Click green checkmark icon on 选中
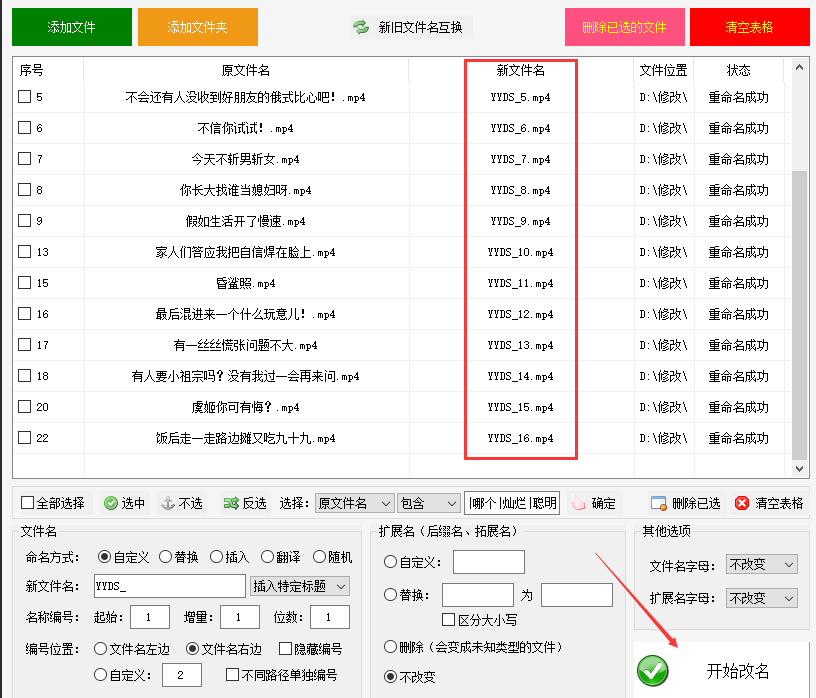 111,503
